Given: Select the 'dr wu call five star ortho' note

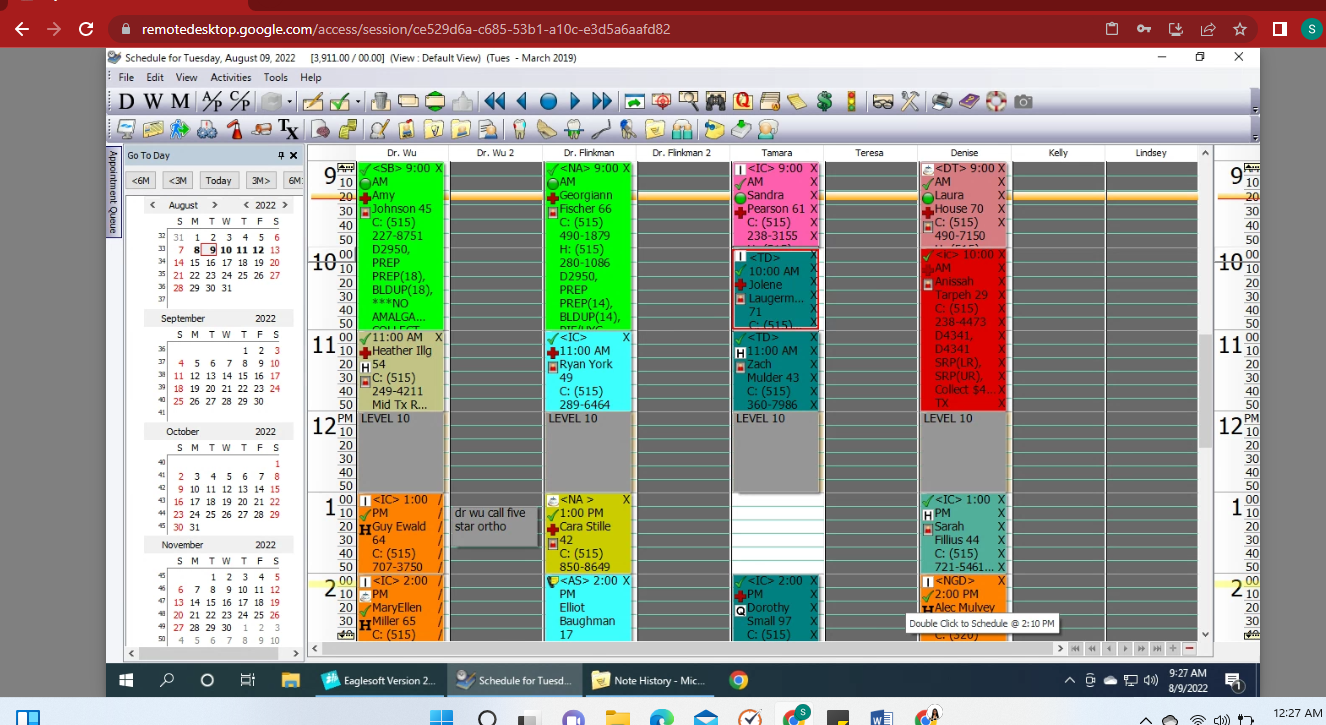Looking at the screenshot, I should (x=494, y=526).
